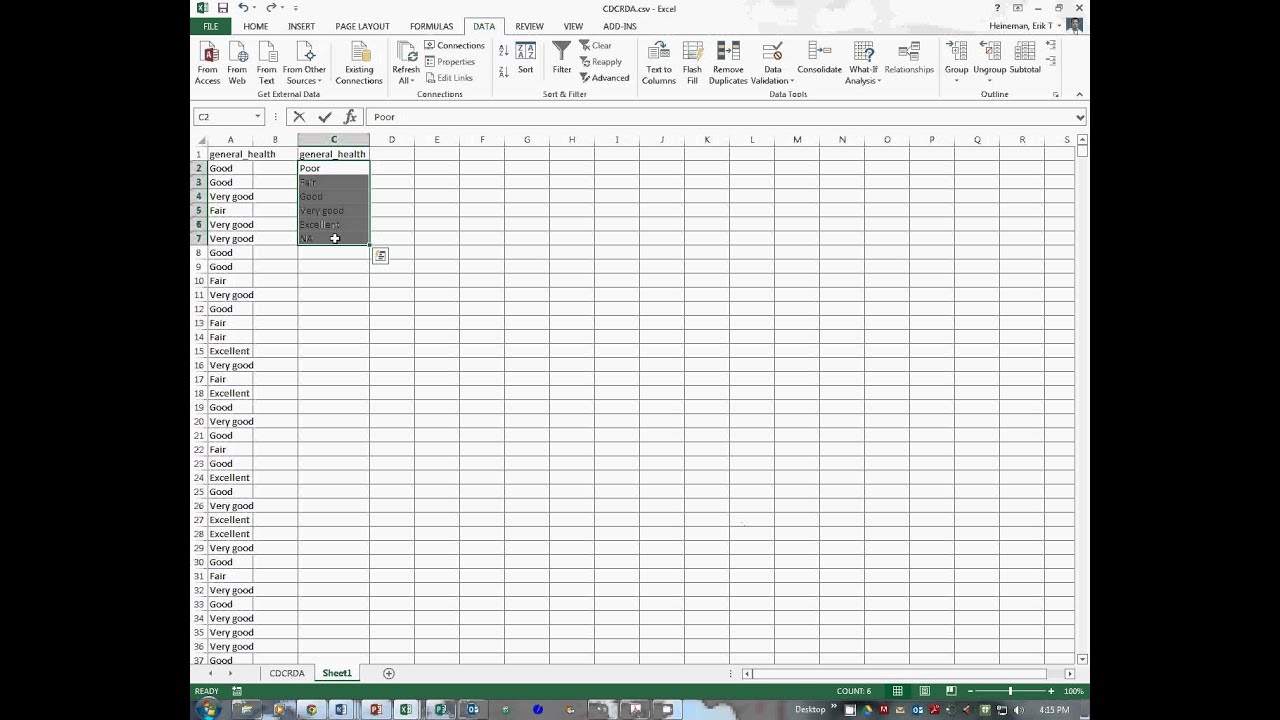Viewport: 1280px width, 720px height.
Task: Sort Z to A descending
Action: 504,71
